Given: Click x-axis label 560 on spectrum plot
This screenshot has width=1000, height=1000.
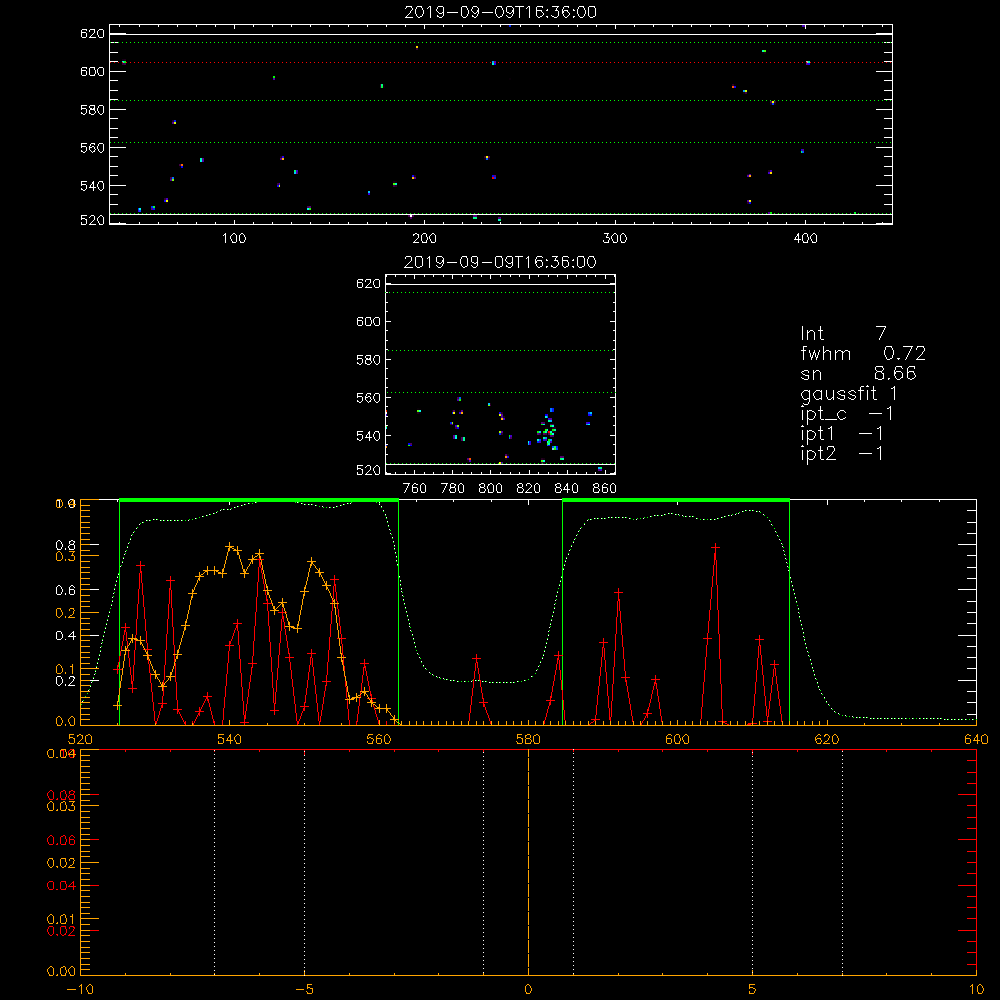Looking at the screenshot, I should pos(379,739).
